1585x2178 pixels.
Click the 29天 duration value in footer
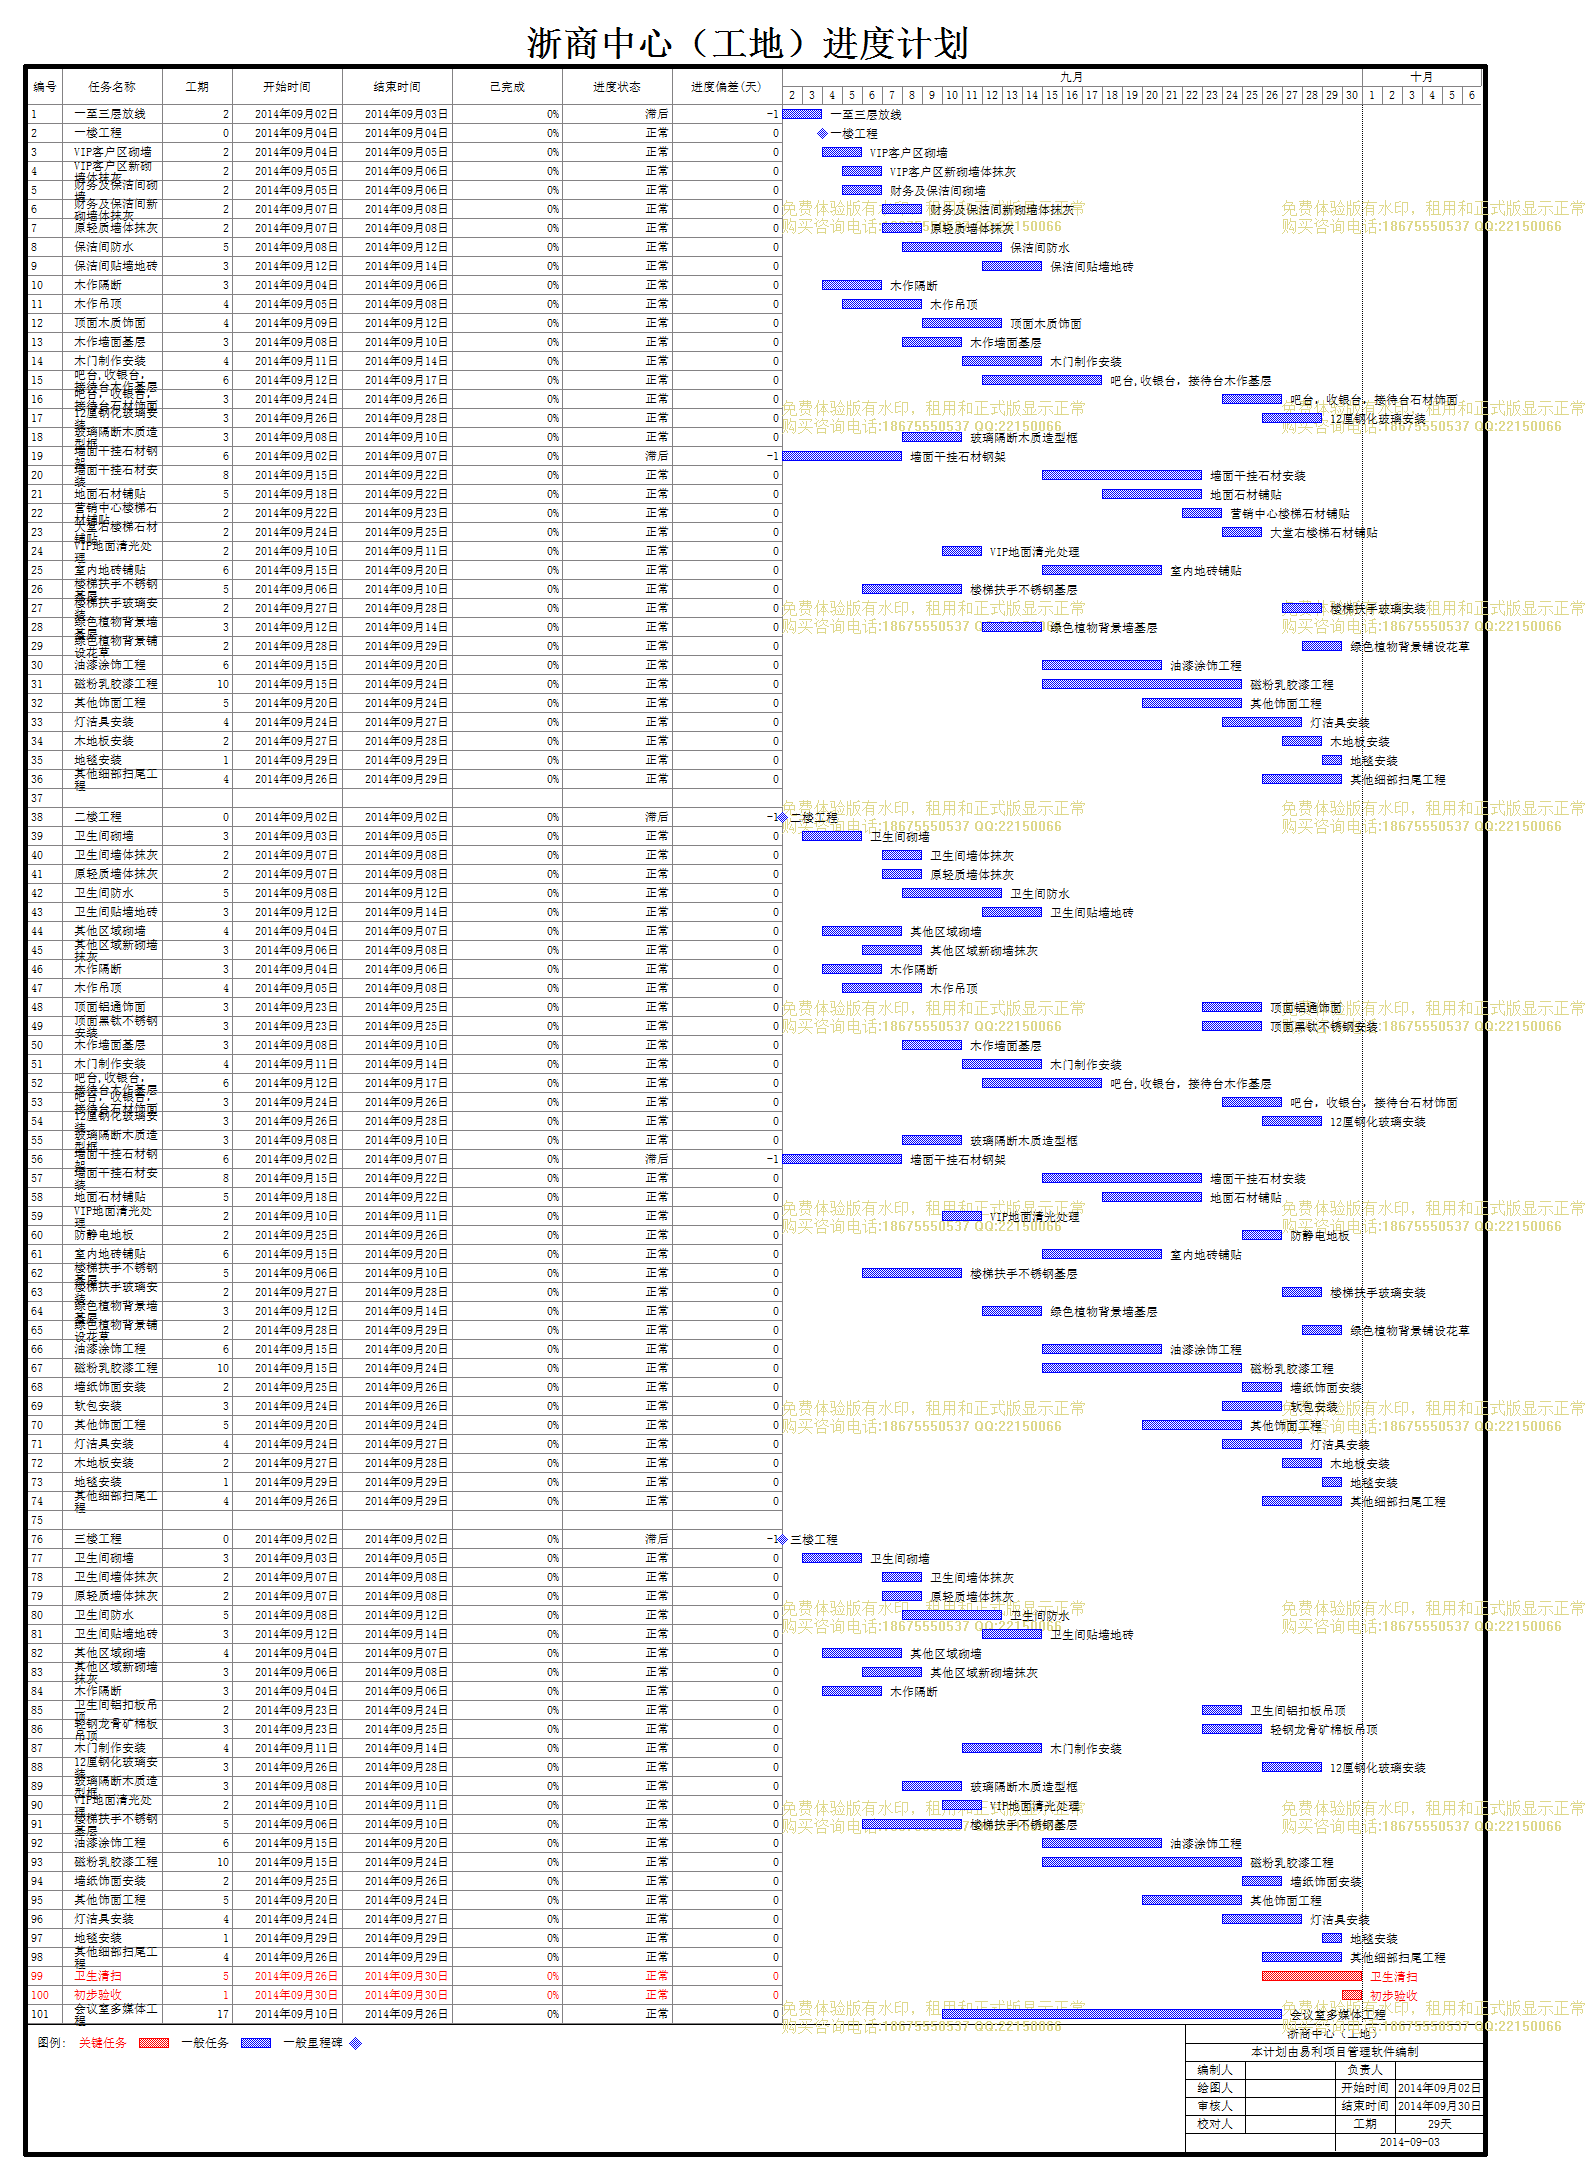coord(1439,2124)
